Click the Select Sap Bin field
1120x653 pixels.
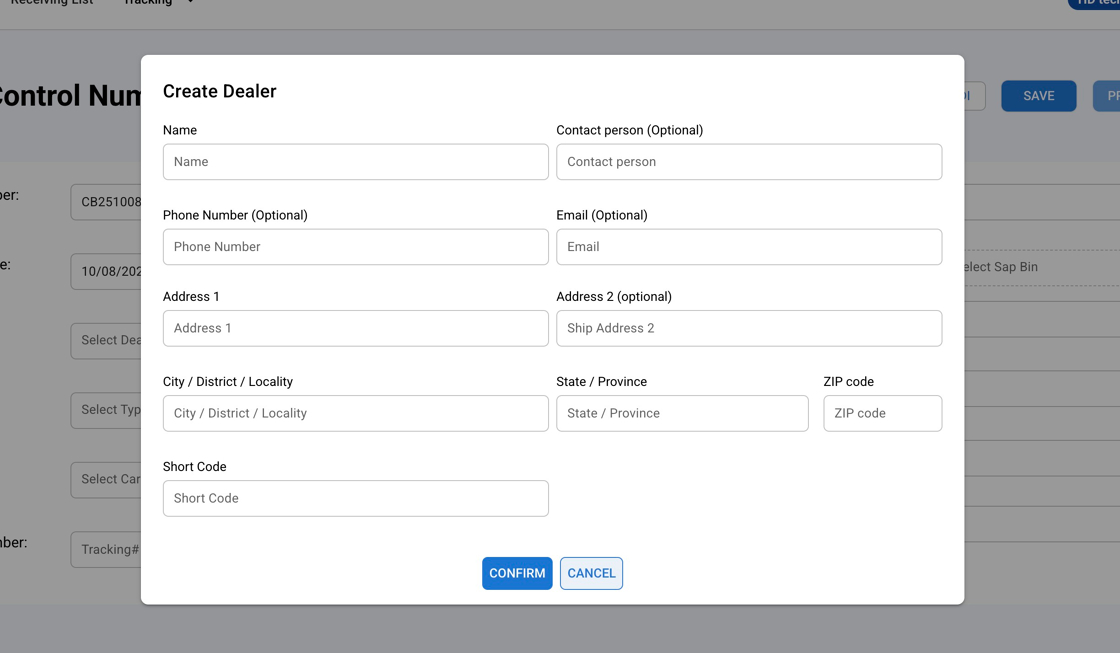point(1030,267)
